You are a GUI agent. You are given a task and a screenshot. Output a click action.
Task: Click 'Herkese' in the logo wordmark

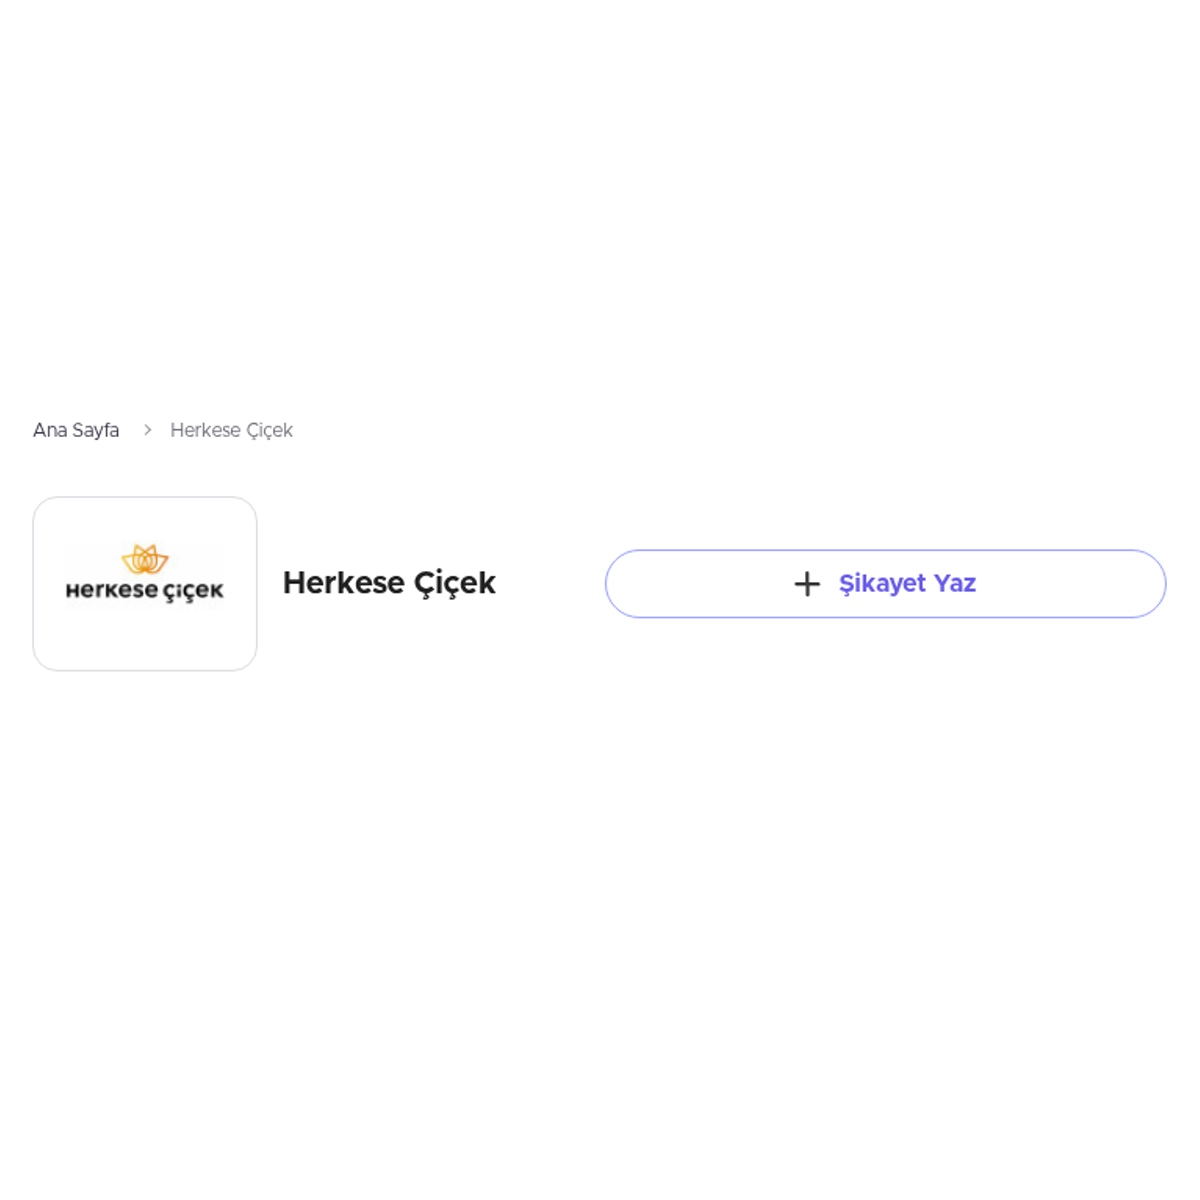tap(111, 591)
